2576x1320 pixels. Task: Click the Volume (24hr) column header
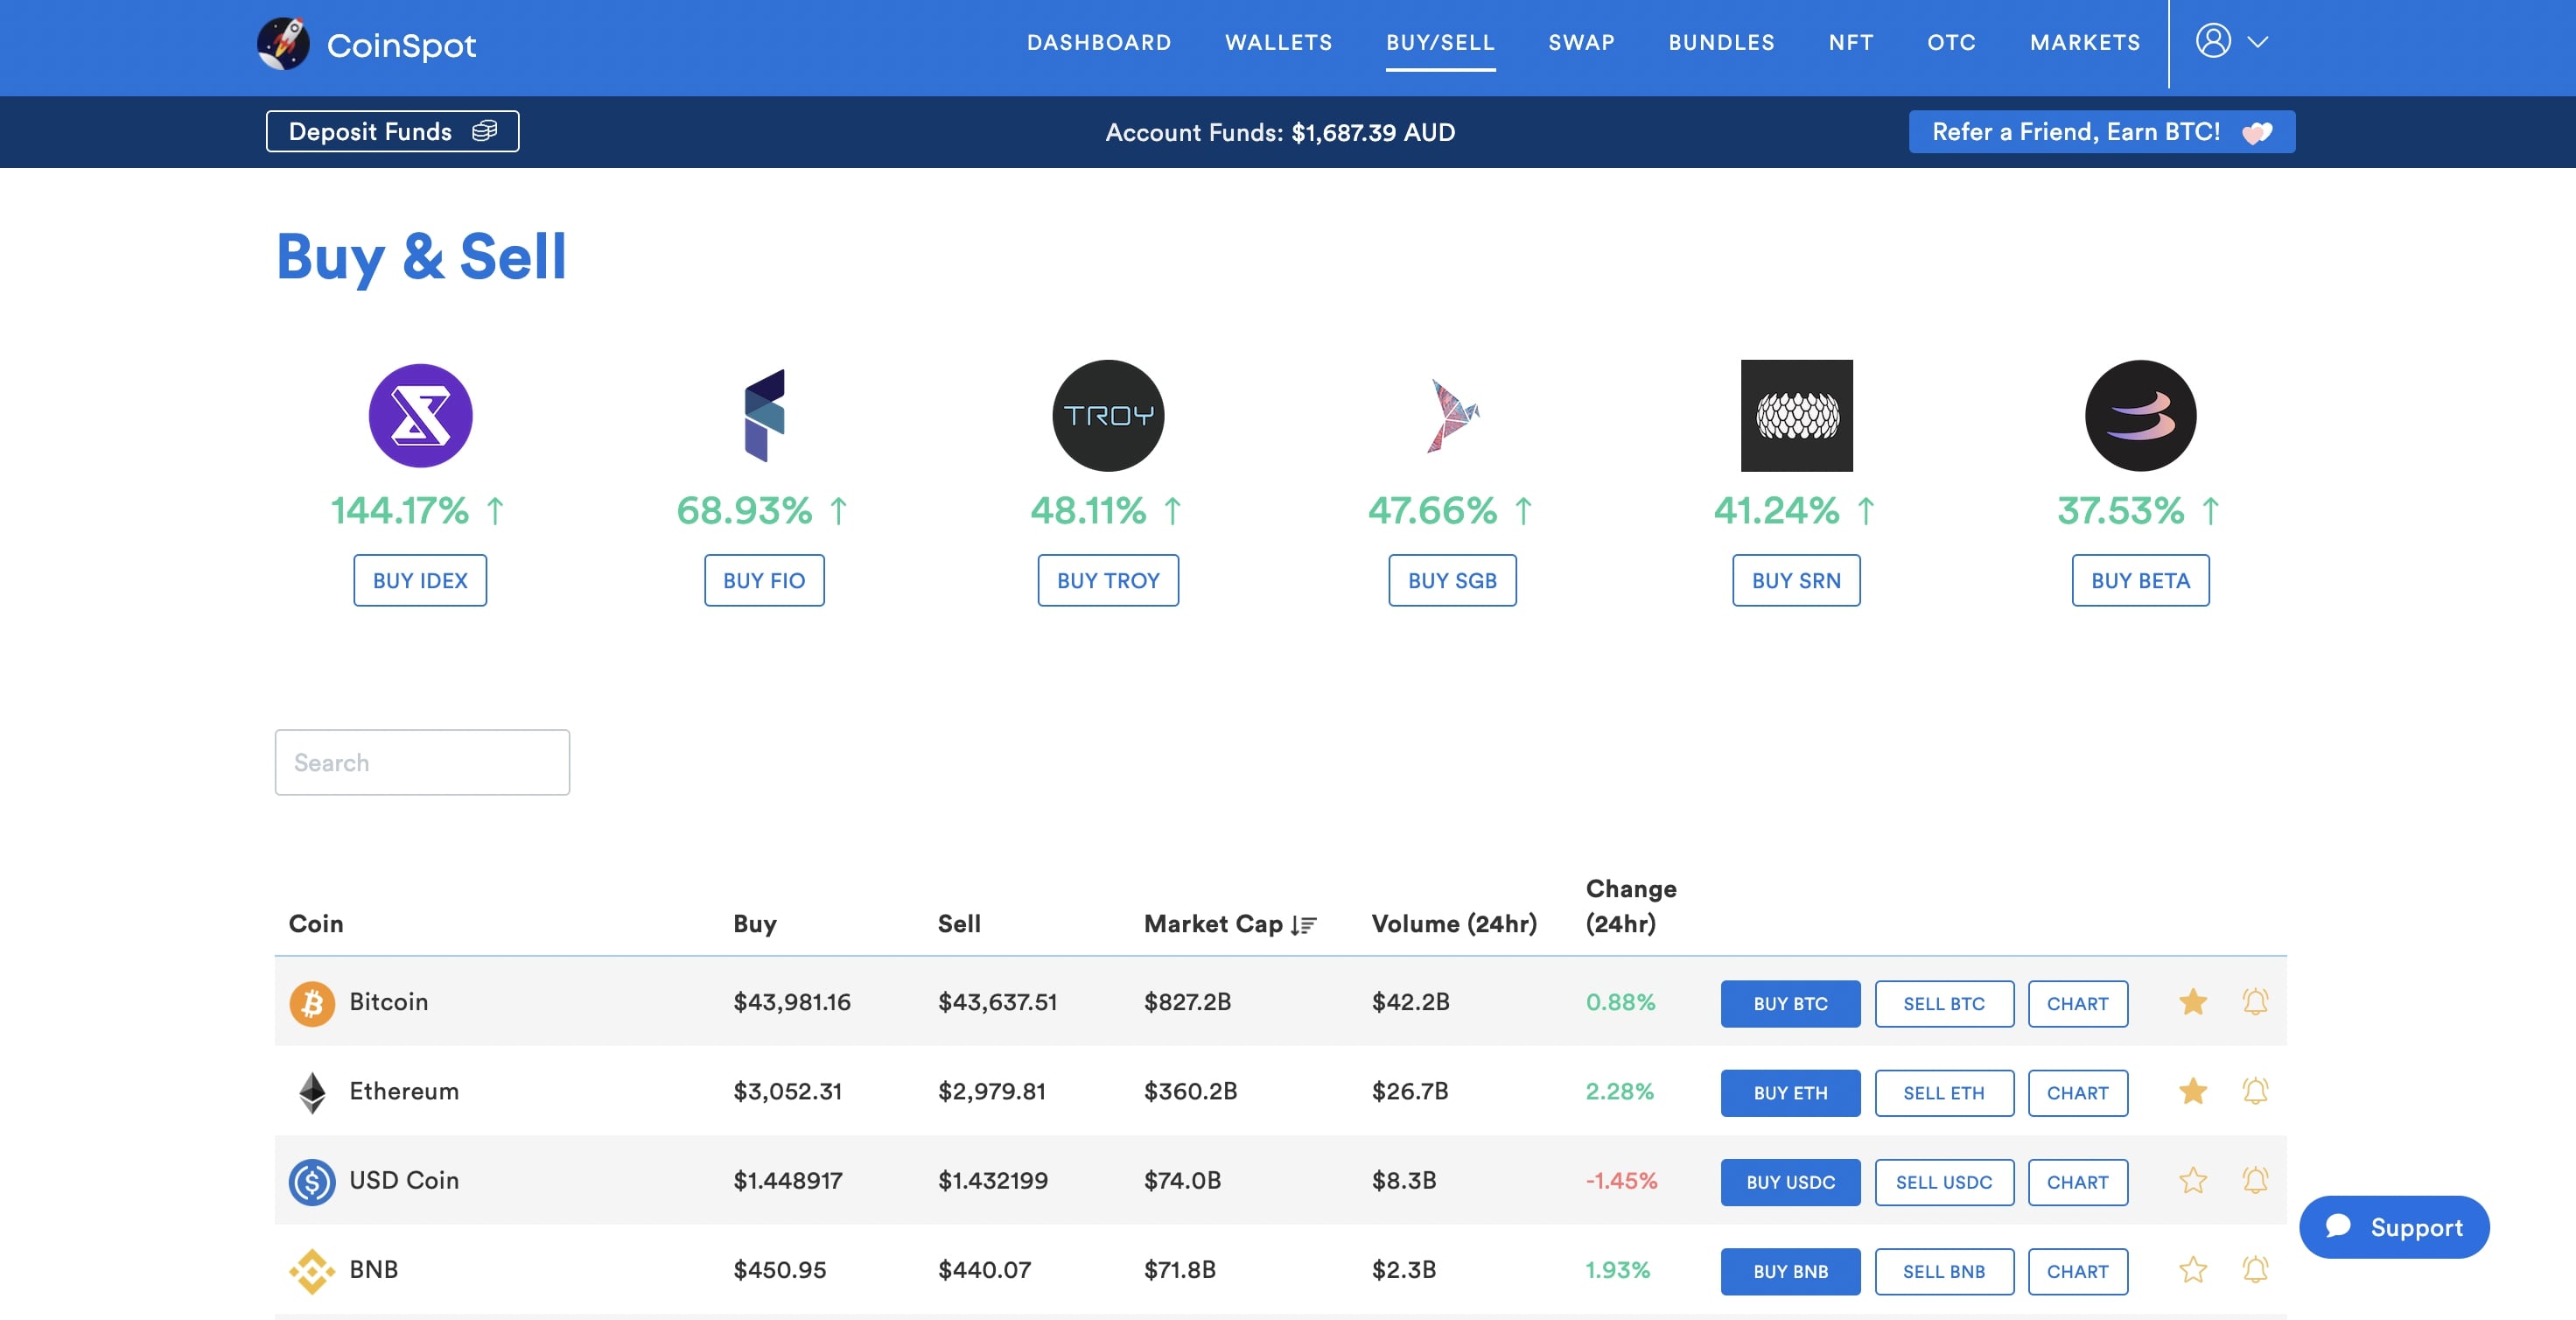tap(1454, 924)
